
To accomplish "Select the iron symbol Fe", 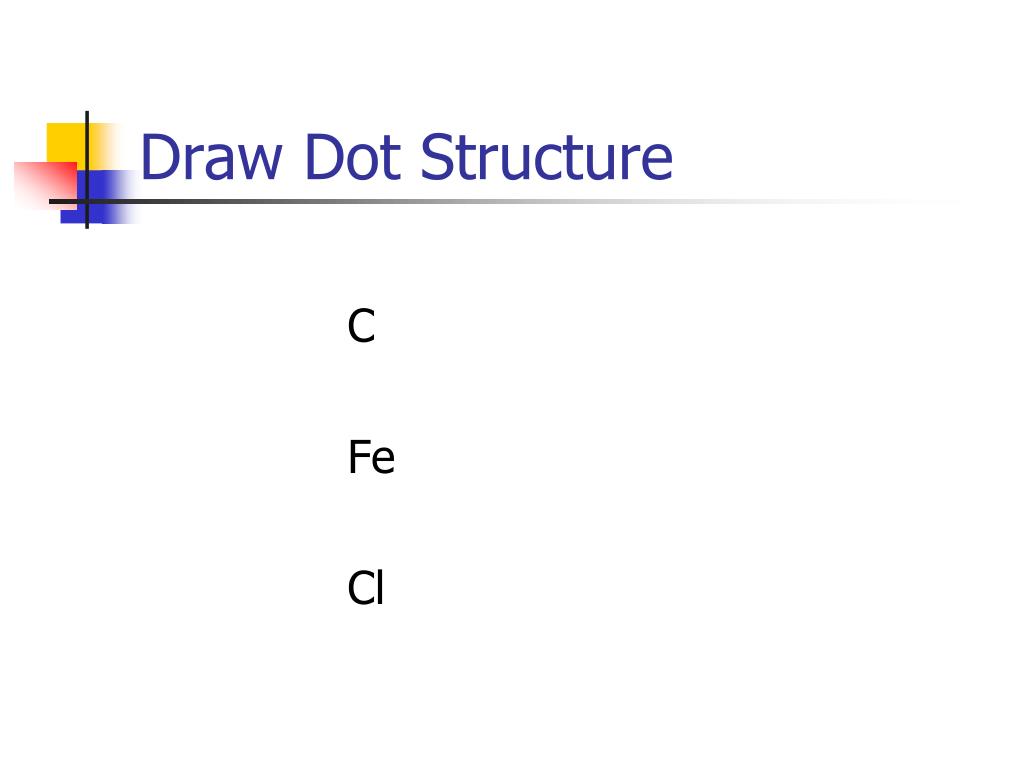I will pos(371,457).
